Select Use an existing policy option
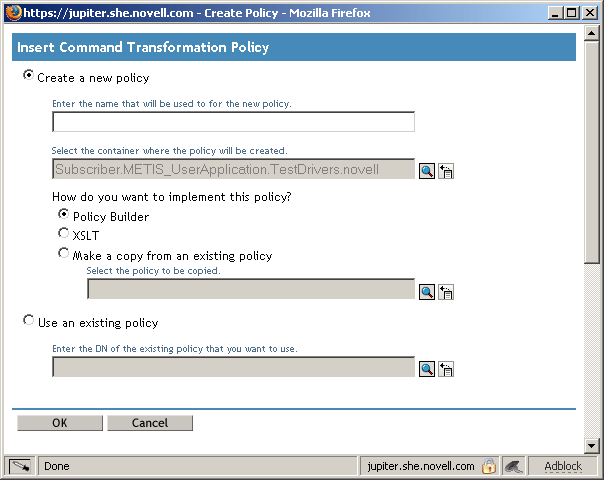The image size is (604, 480). (28, 322)
